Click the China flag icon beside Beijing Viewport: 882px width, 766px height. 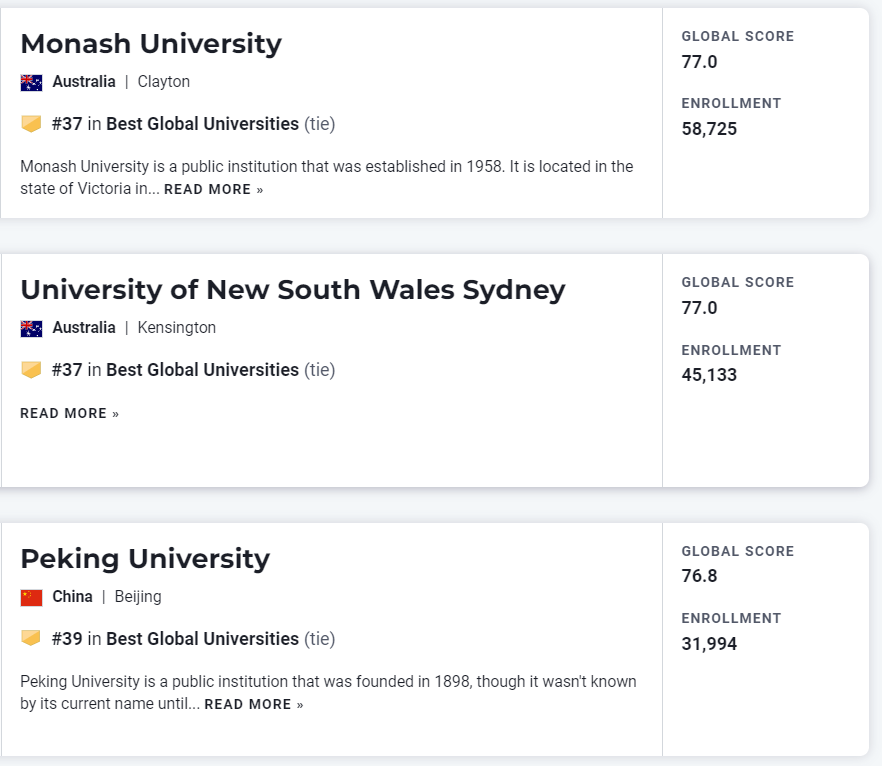[x=31, y=598]
